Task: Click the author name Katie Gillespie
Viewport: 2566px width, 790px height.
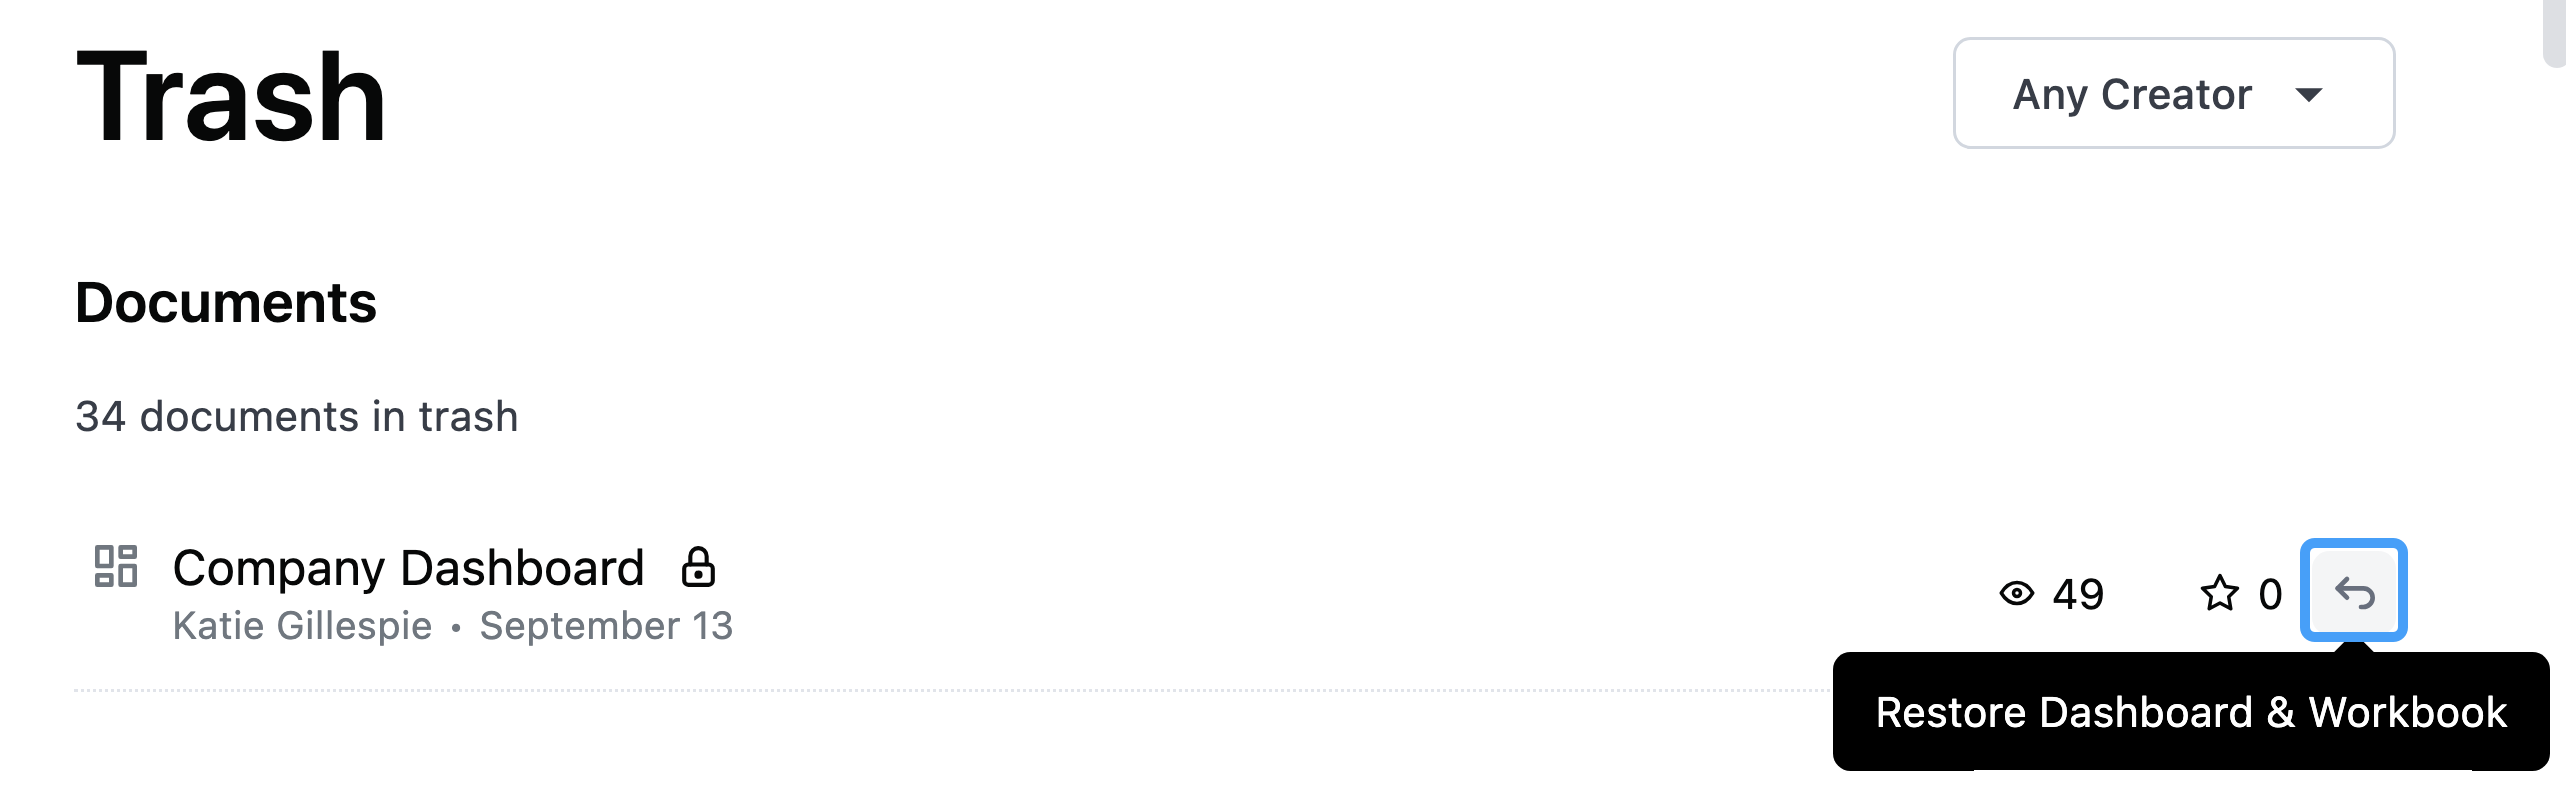Action: [x=302, y=625]
